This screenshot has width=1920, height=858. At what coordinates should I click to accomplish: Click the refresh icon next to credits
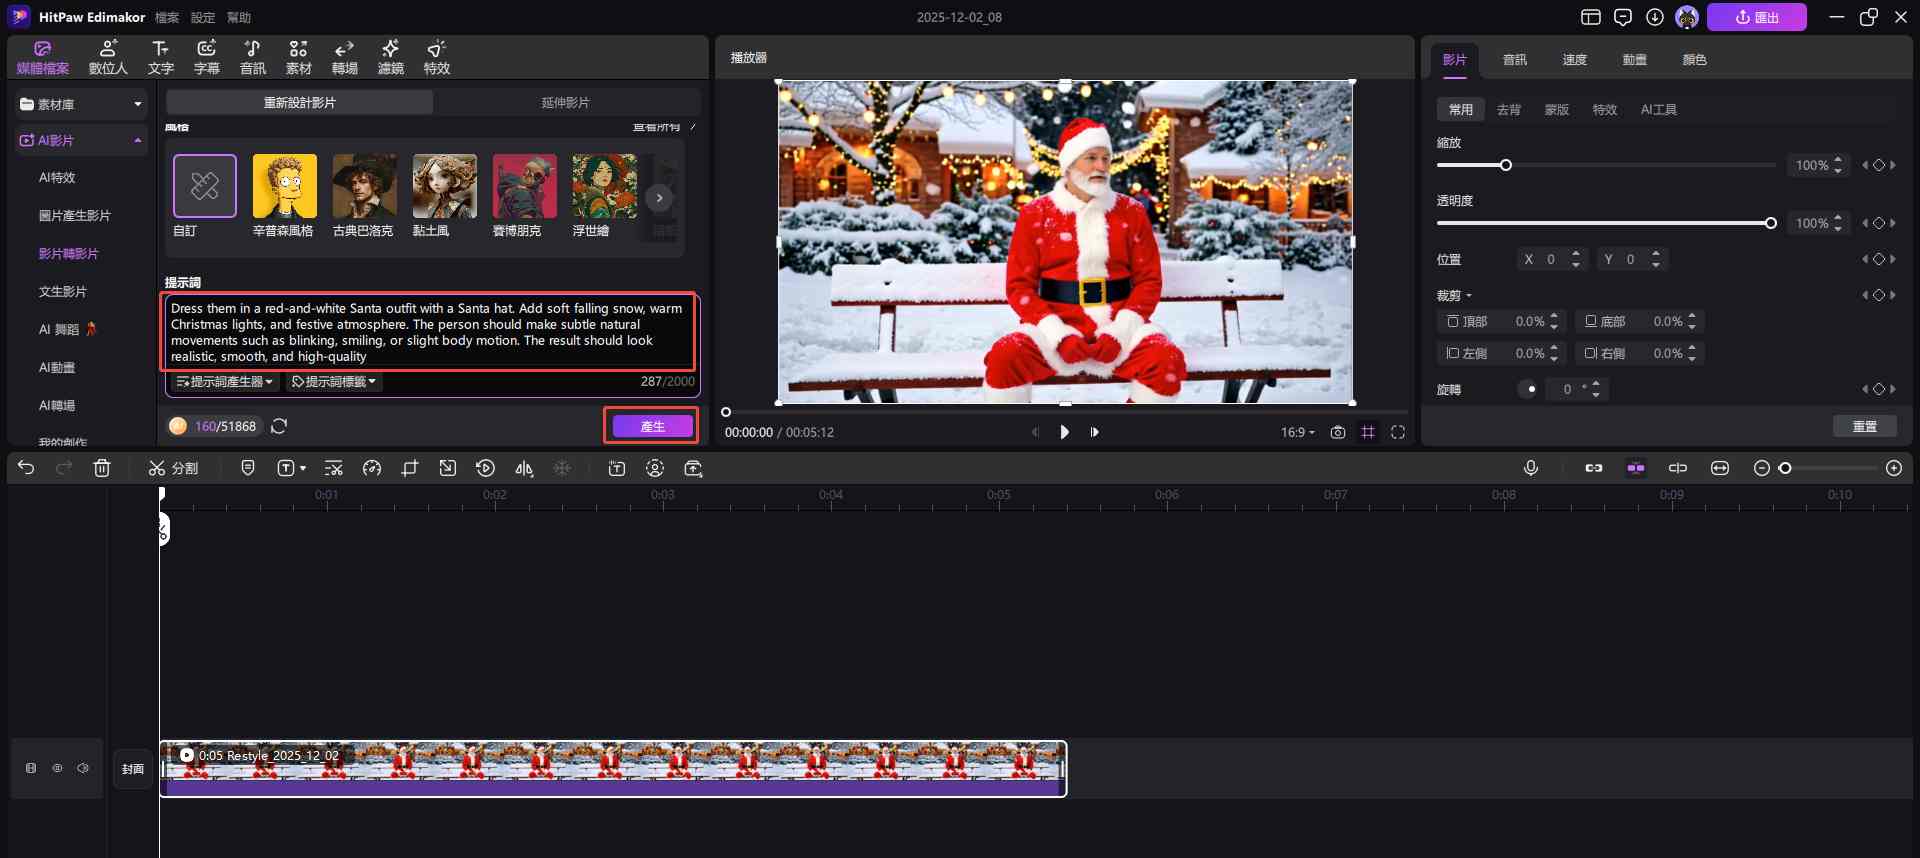point(279,426)
